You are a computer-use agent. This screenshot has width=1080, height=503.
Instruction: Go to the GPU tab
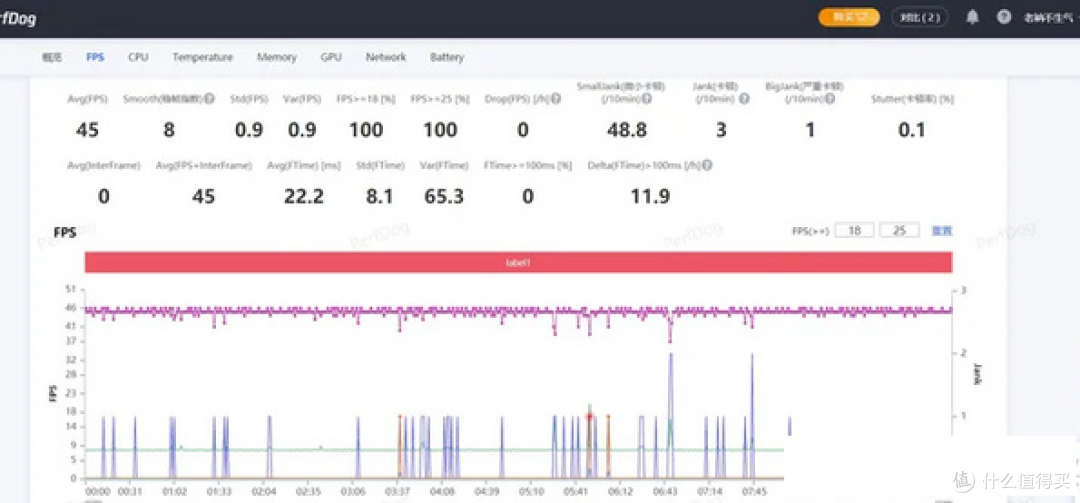click(x=331, y=57)
